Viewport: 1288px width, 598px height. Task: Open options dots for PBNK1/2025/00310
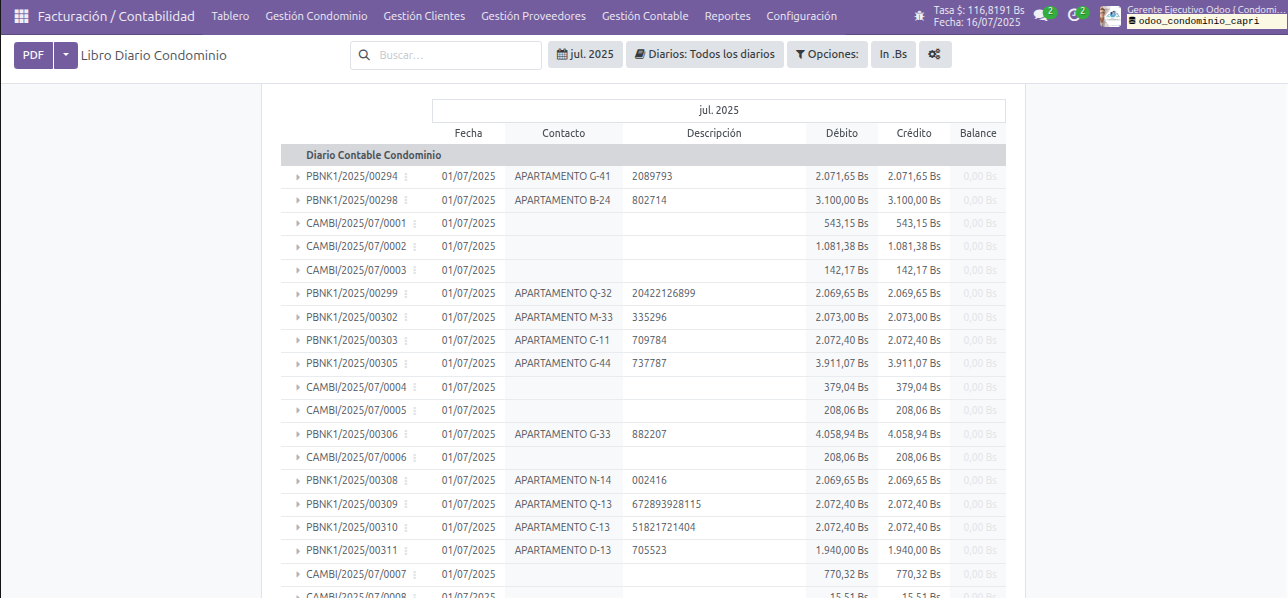(x=406, y=527)
